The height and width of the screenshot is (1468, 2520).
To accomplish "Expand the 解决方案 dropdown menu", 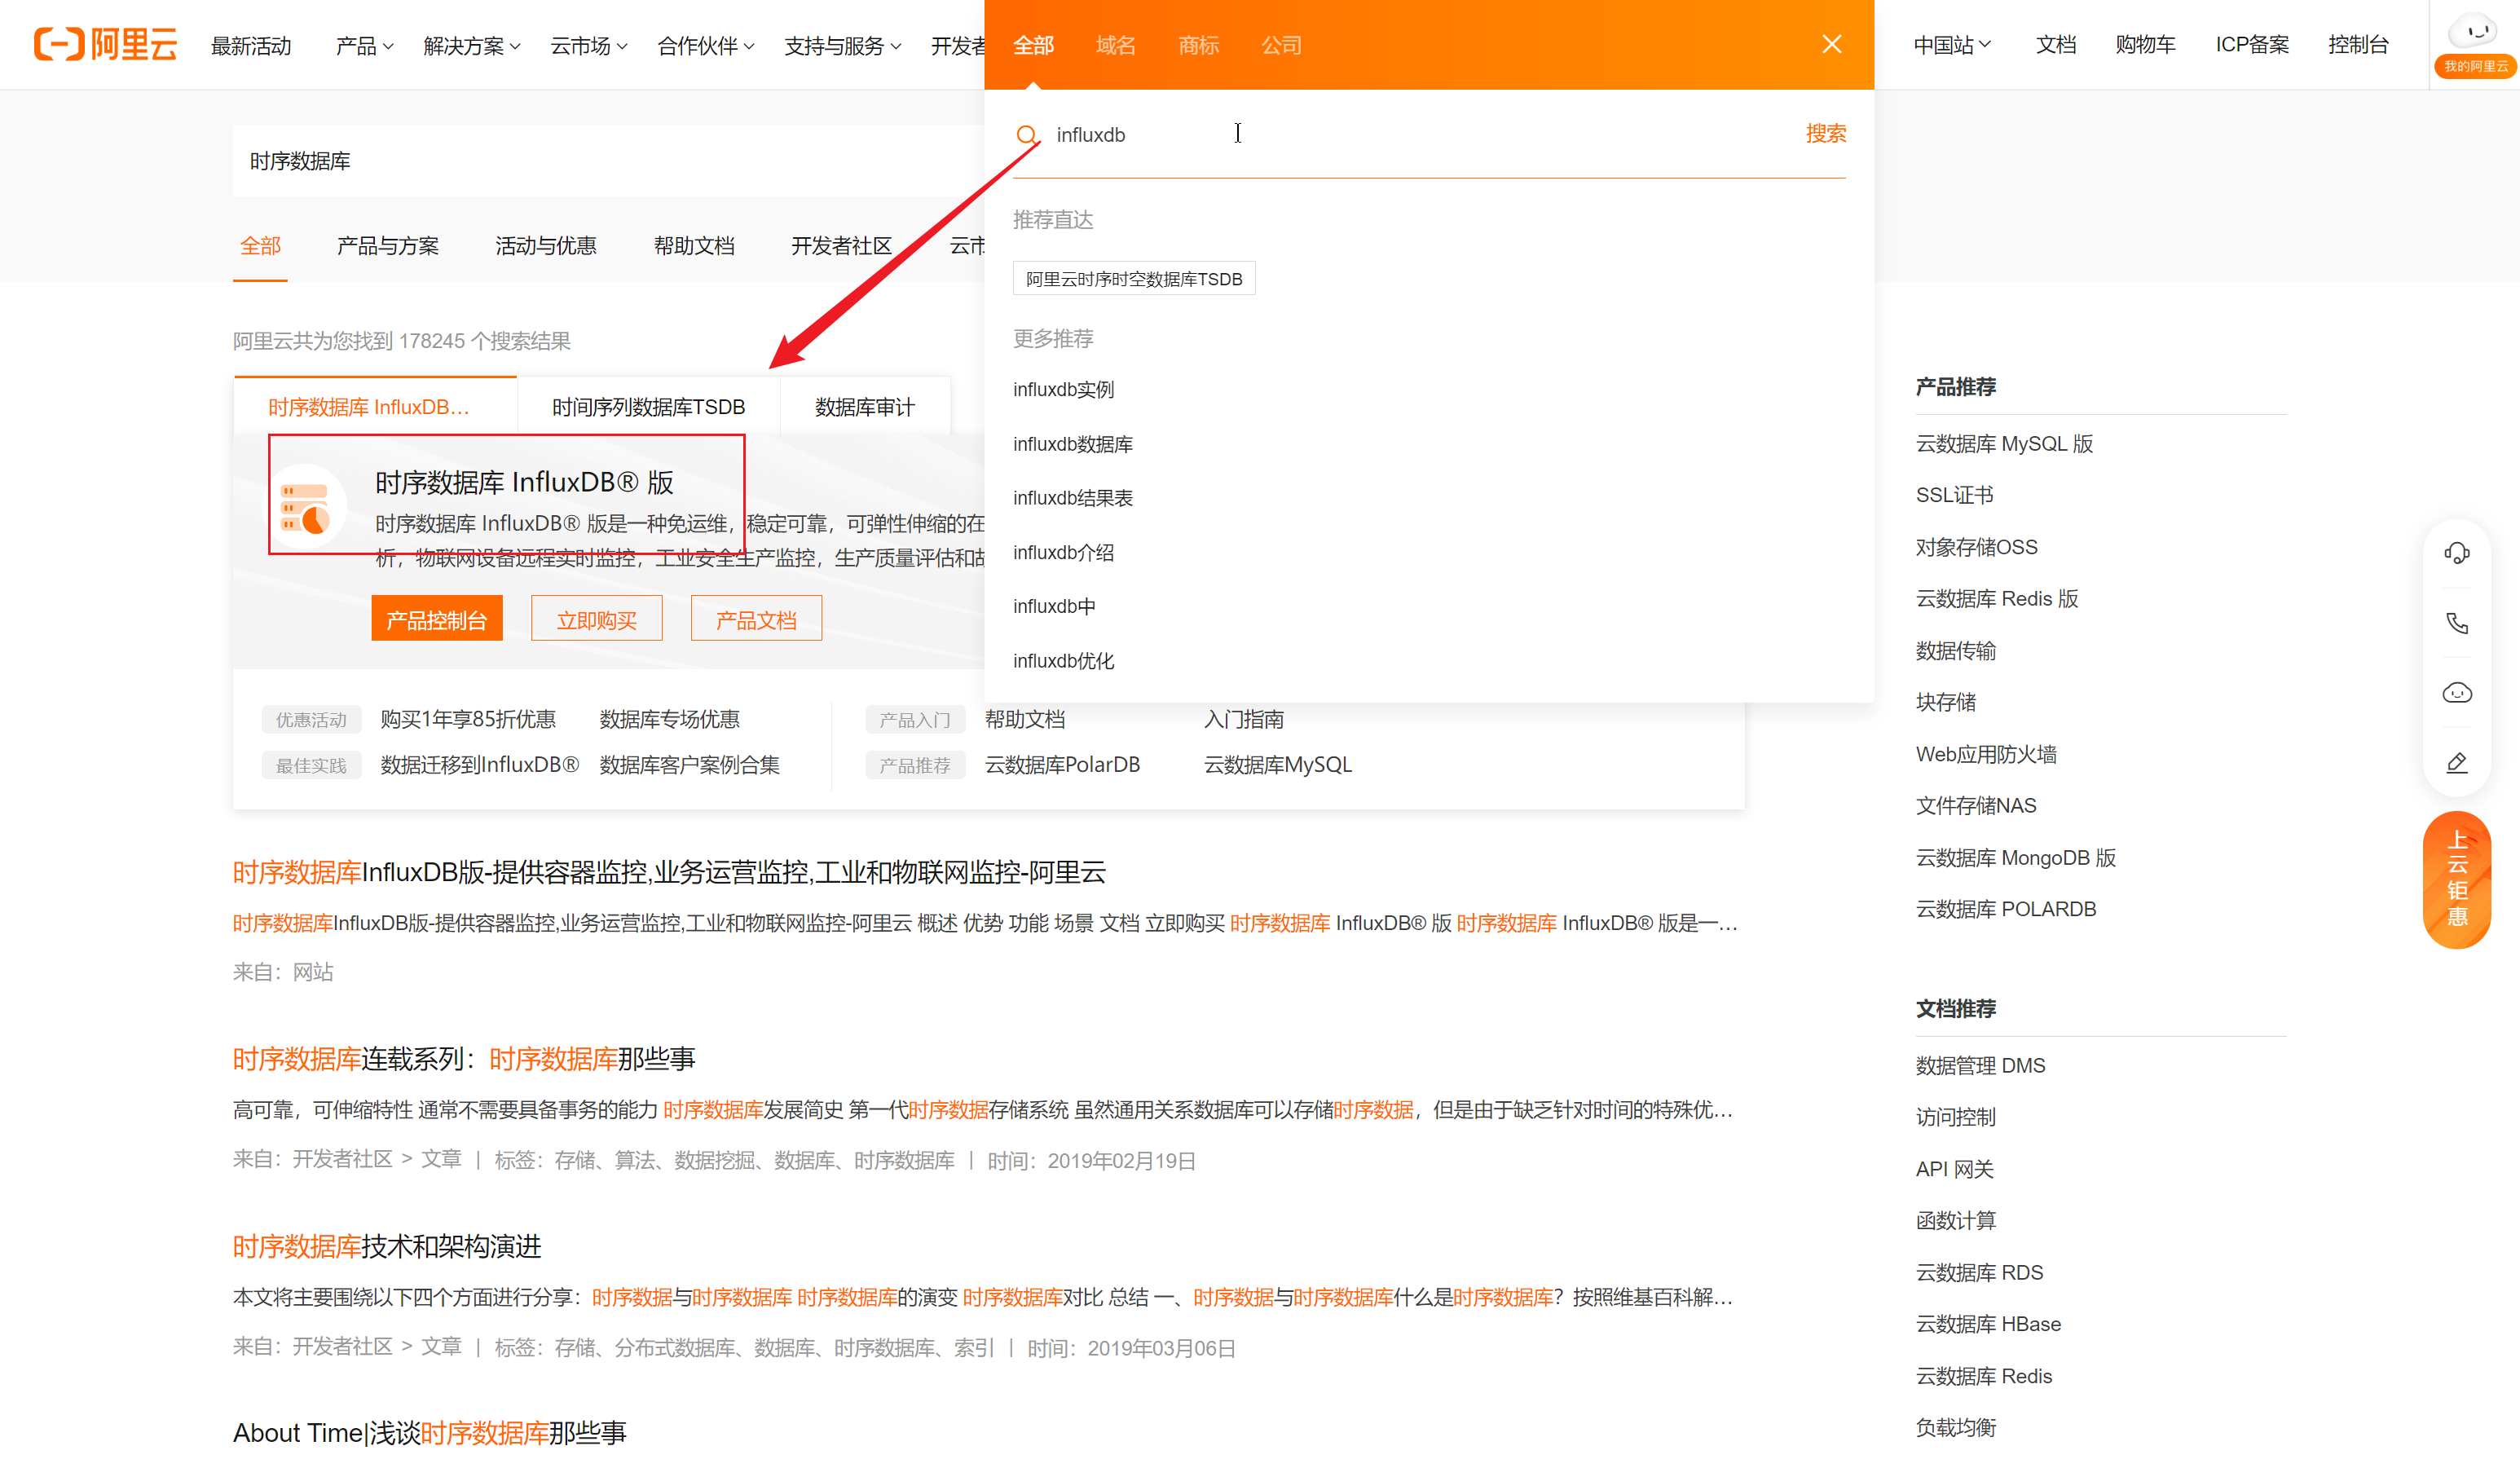I will click(471, 46).
